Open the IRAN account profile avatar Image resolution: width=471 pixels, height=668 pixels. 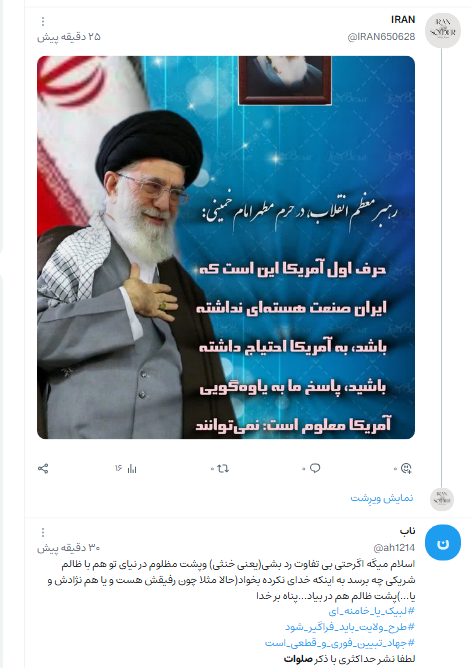[x=443, y=30]
